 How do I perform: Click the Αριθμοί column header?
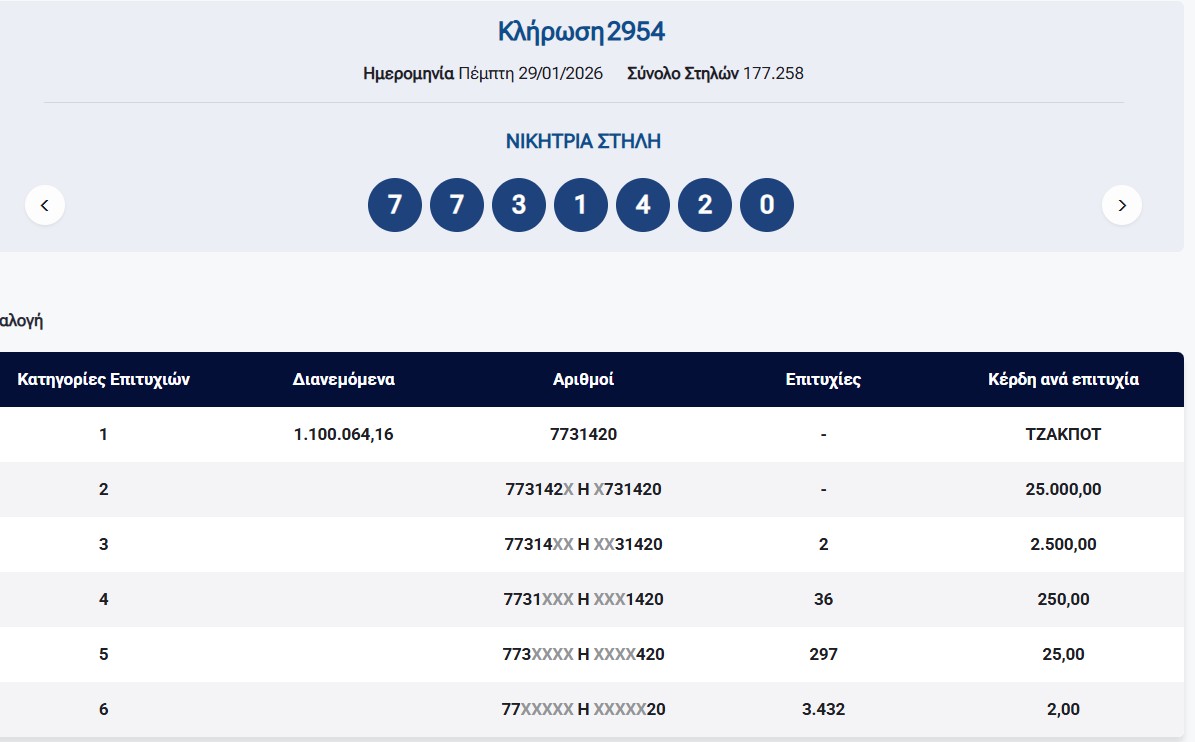(x=583, y=380)
